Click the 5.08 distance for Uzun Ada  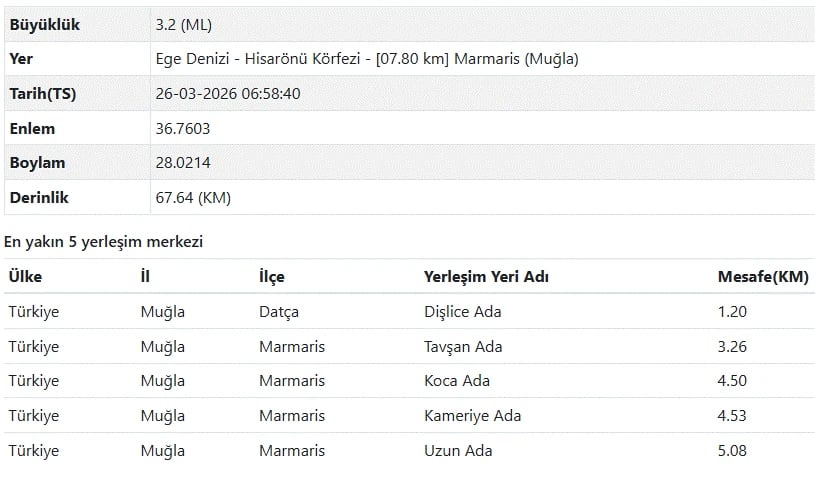pos(732,451)
